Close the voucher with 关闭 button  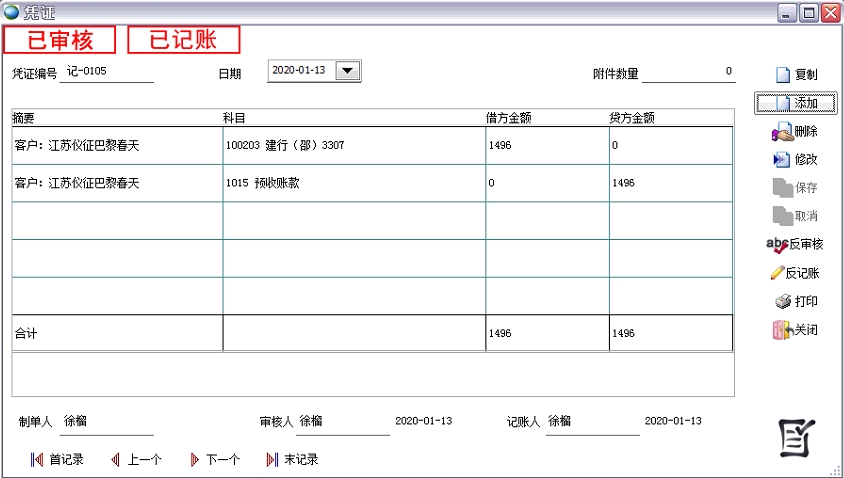click(x=795, y=329)
